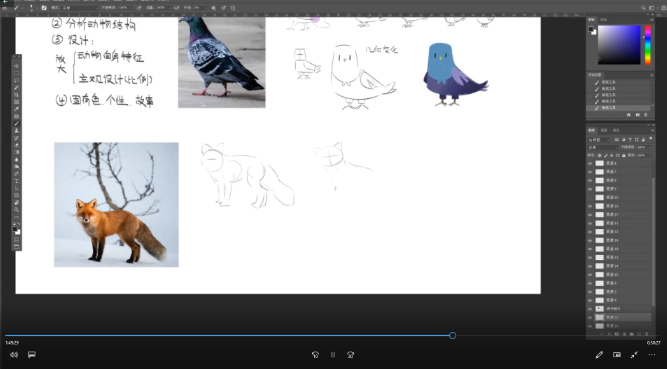The width and height of the screenshot is (667, 369).
Task: Select the Rectangular Marquee tool
Action: pos(17,73)
